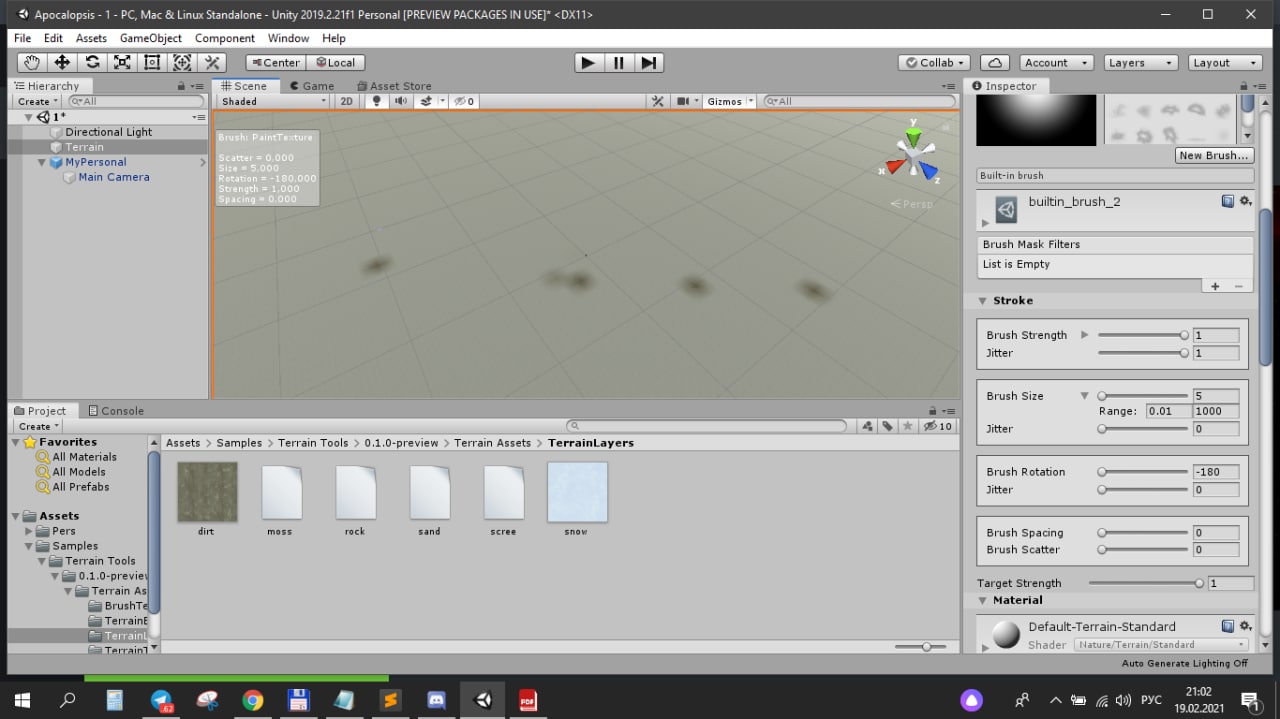Click the Step frame button
Viewport: 1280px width, 719px height.
pyautogui.click(x=649, y=62)
